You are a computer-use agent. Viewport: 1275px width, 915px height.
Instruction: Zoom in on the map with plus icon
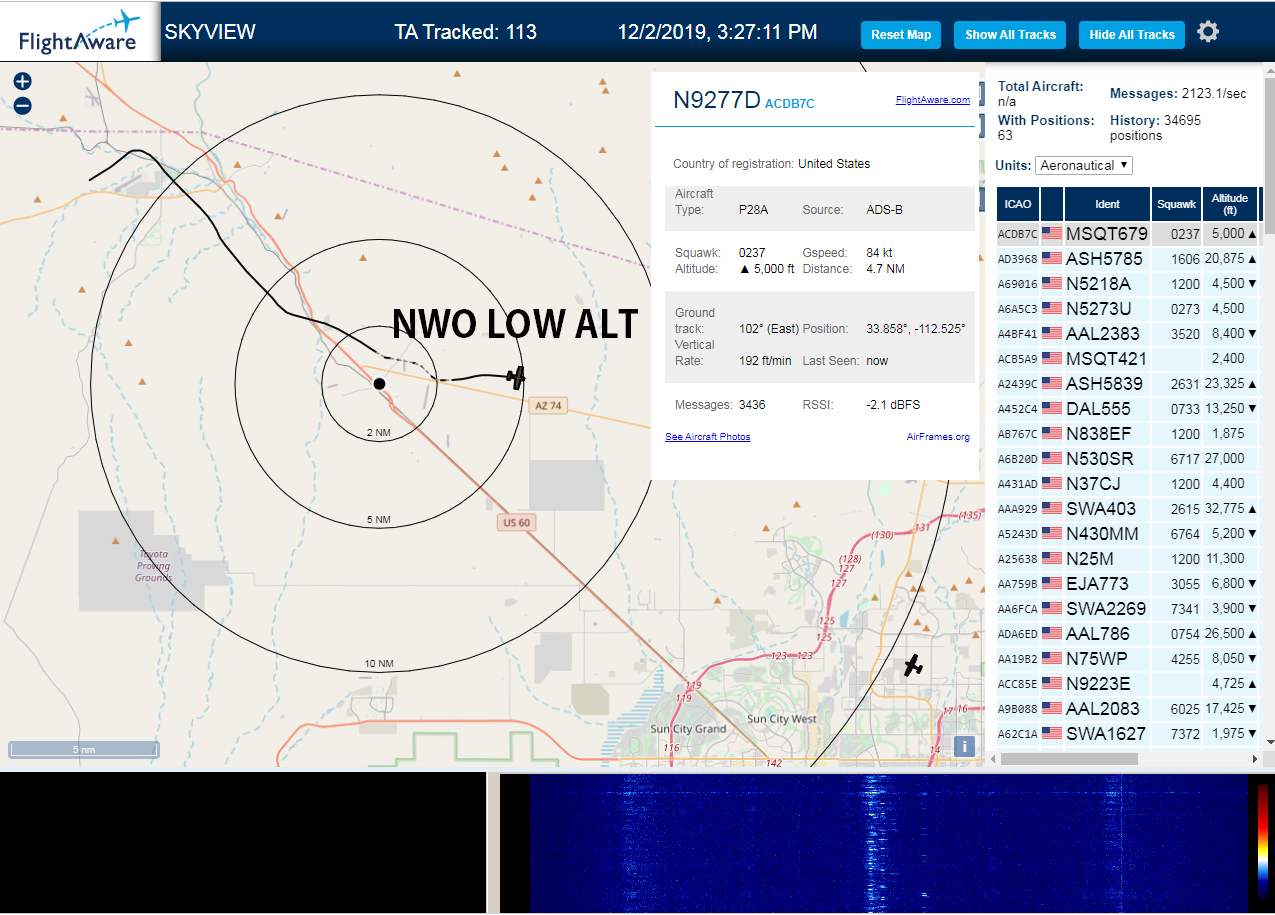point(23,82)
